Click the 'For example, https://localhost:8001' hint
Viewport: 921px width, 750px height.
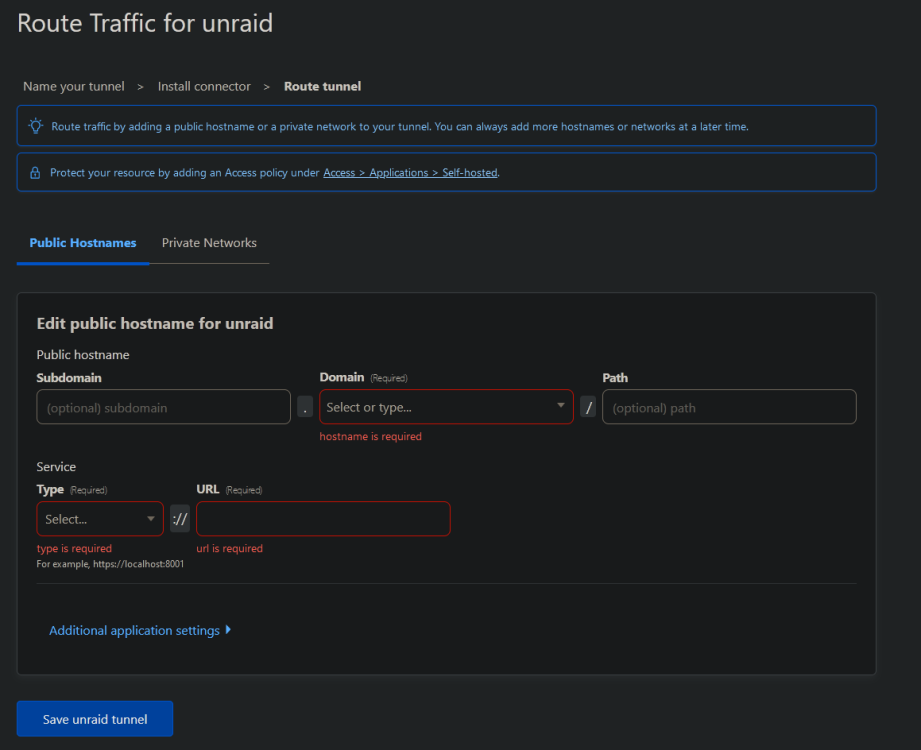pos(110,564)
